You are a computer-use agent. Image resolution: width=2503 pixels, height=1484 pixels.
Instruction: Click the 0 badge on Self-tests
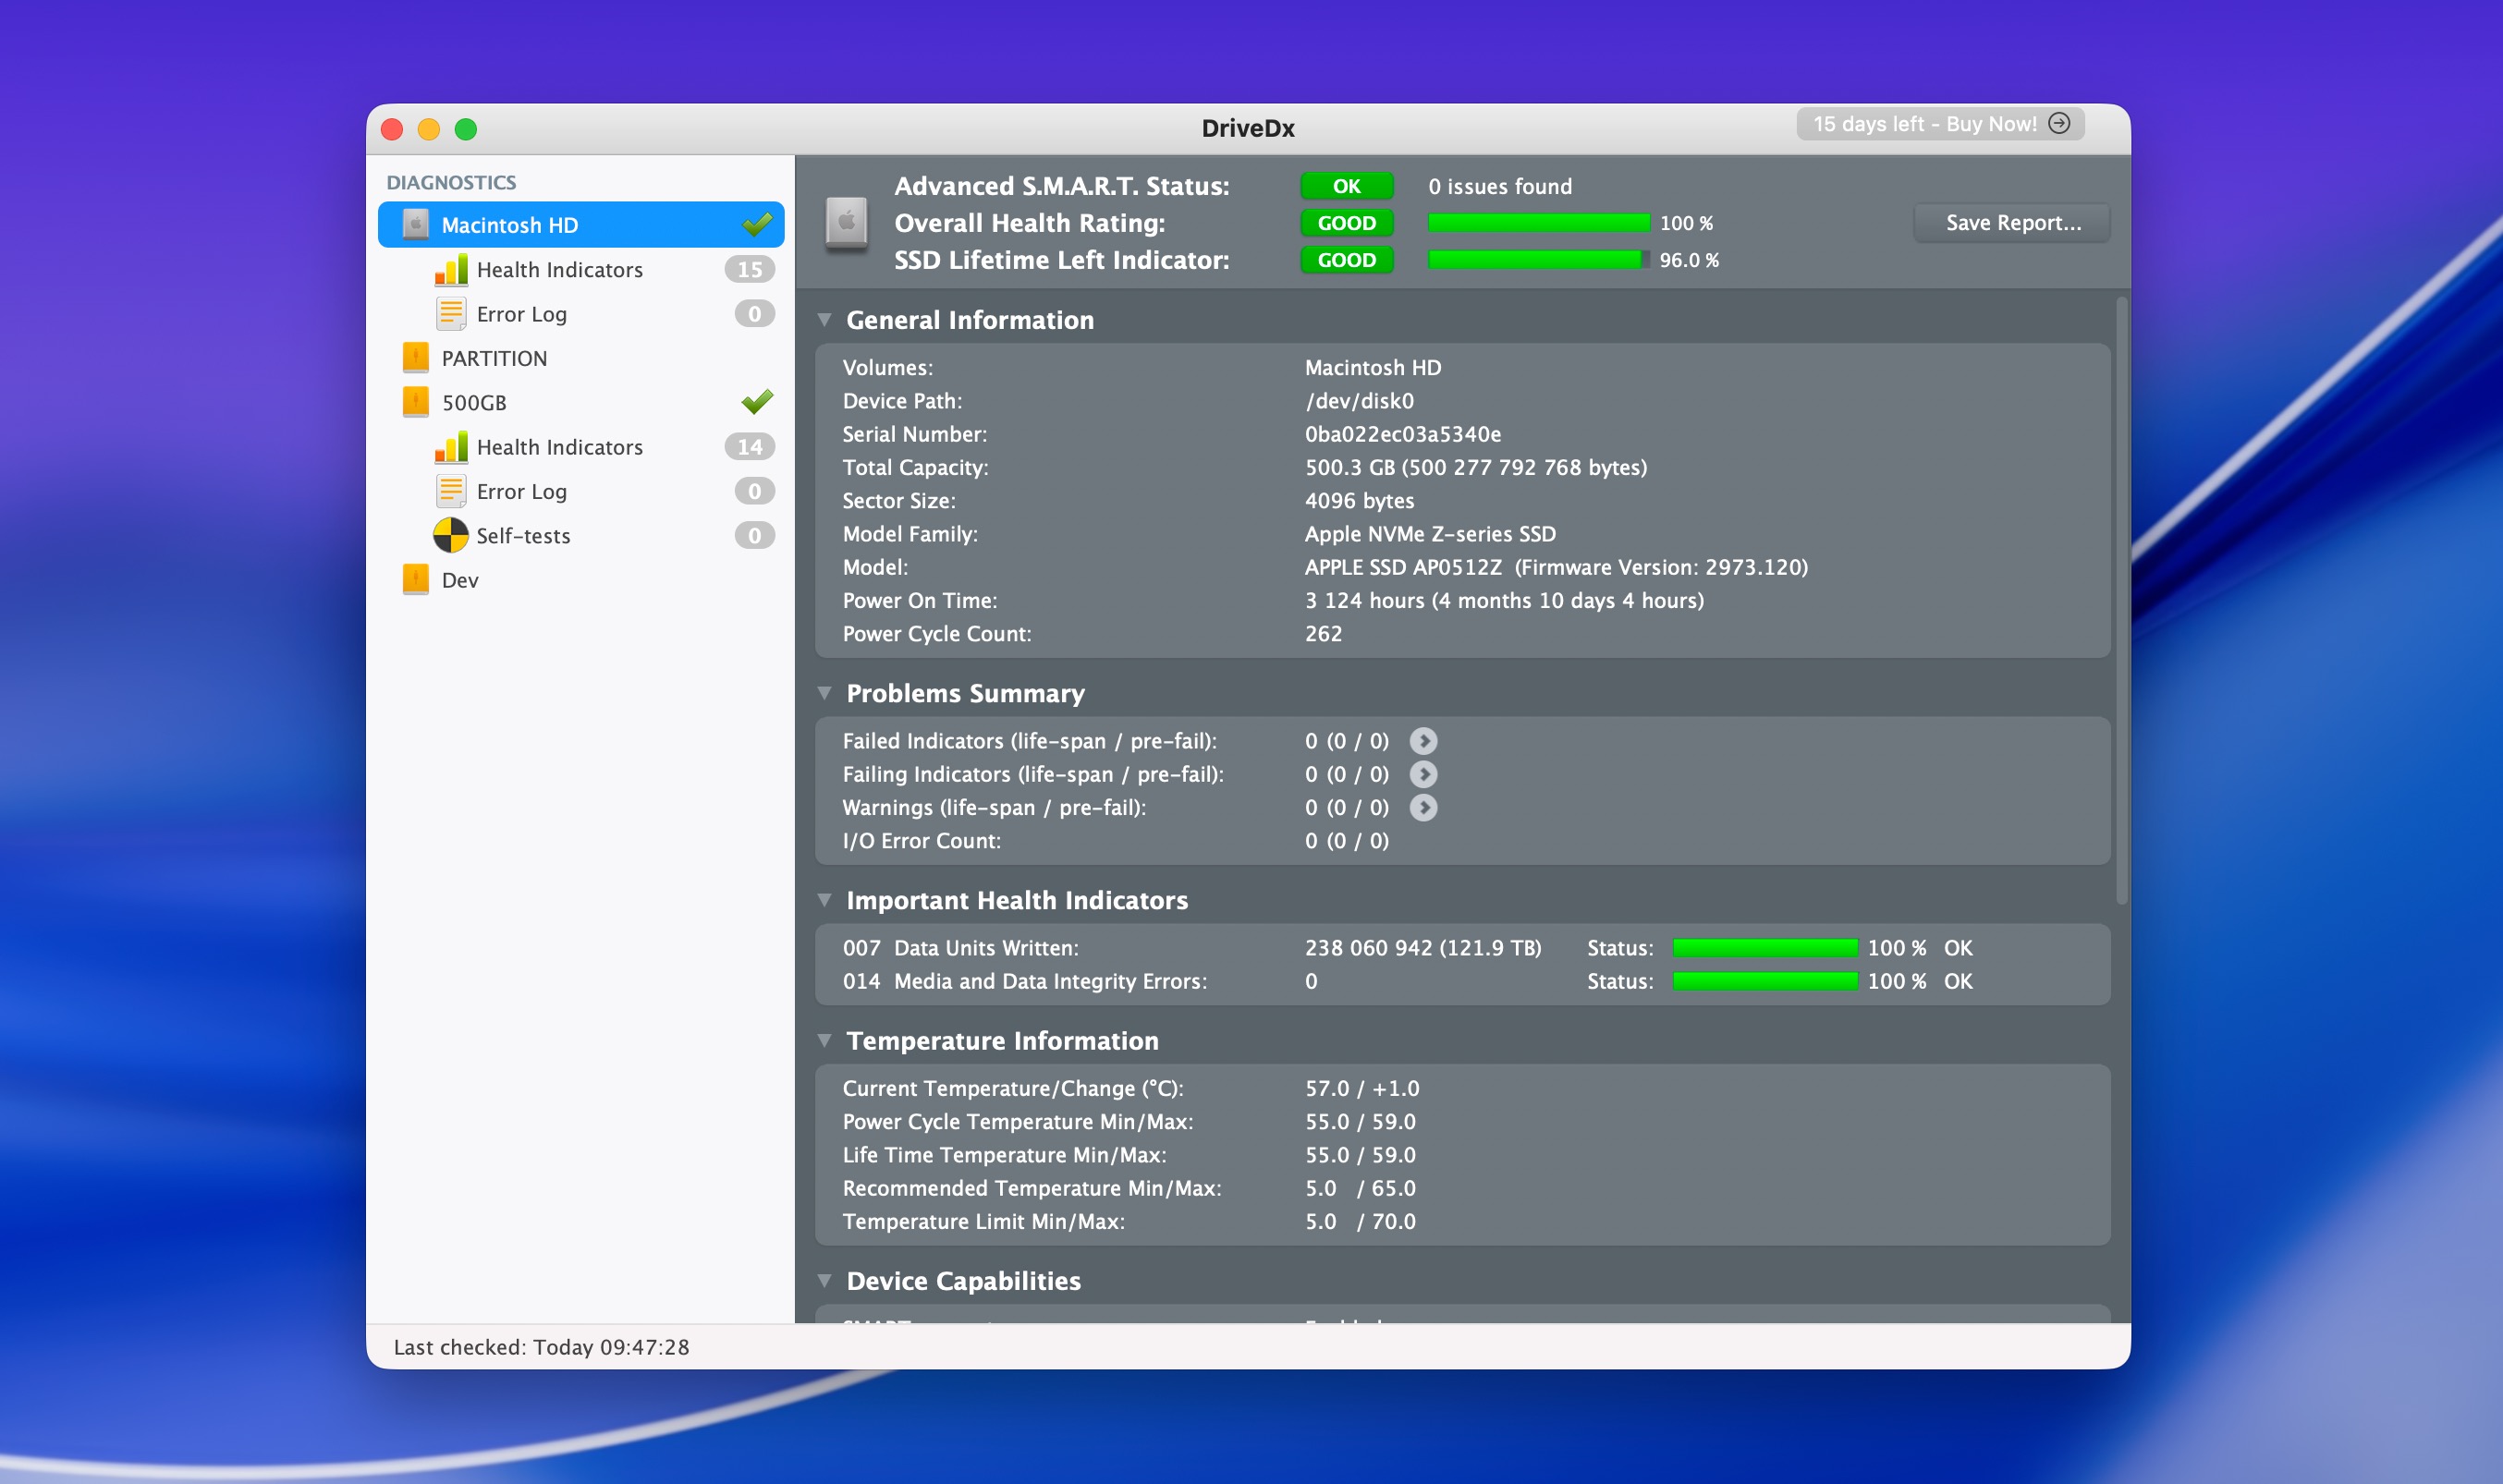[755, 535]
